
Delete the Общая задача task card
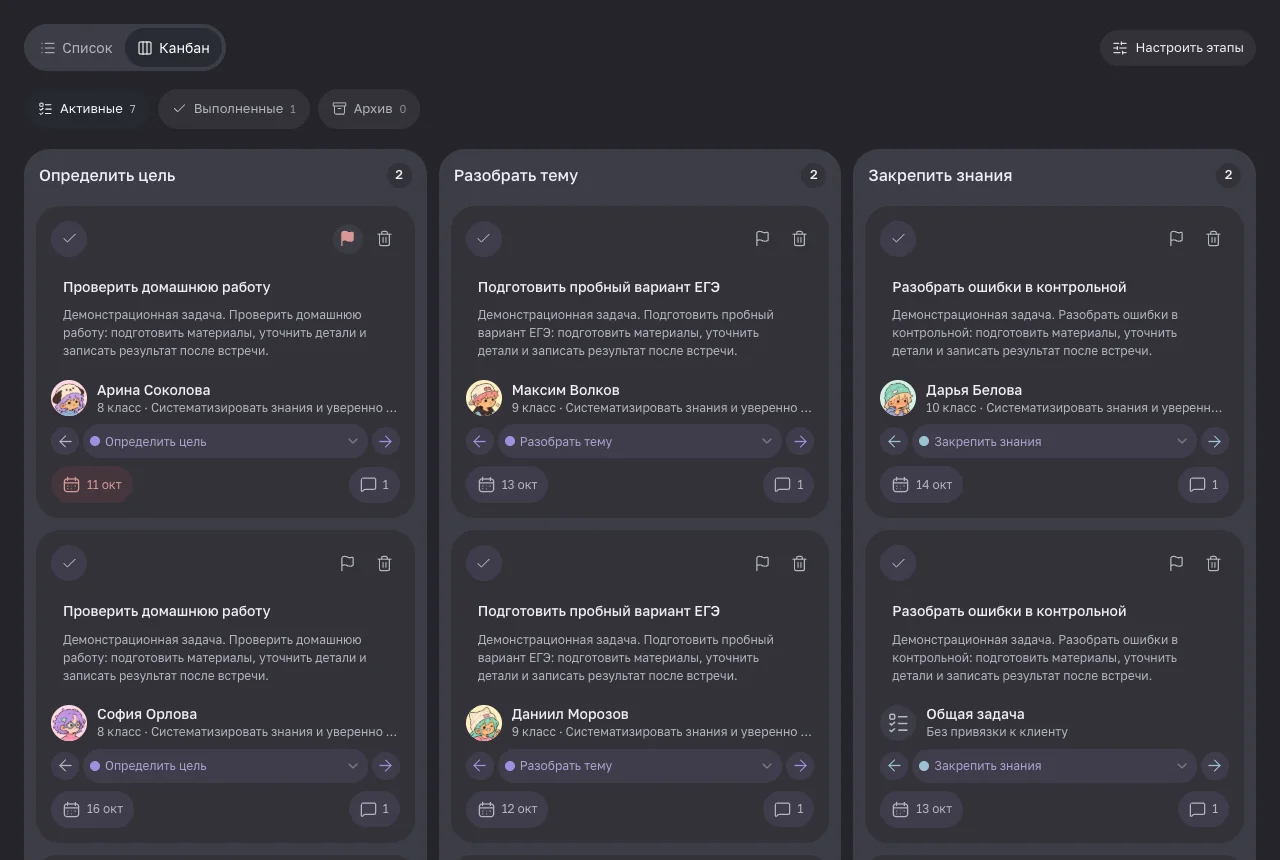point(1213,563)
